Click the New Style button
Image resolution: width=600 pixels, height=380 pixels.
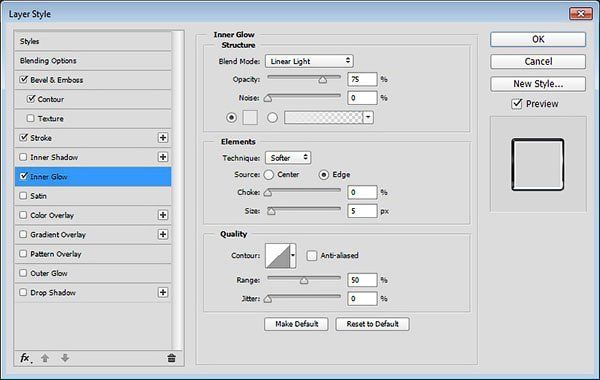(538, 84)
